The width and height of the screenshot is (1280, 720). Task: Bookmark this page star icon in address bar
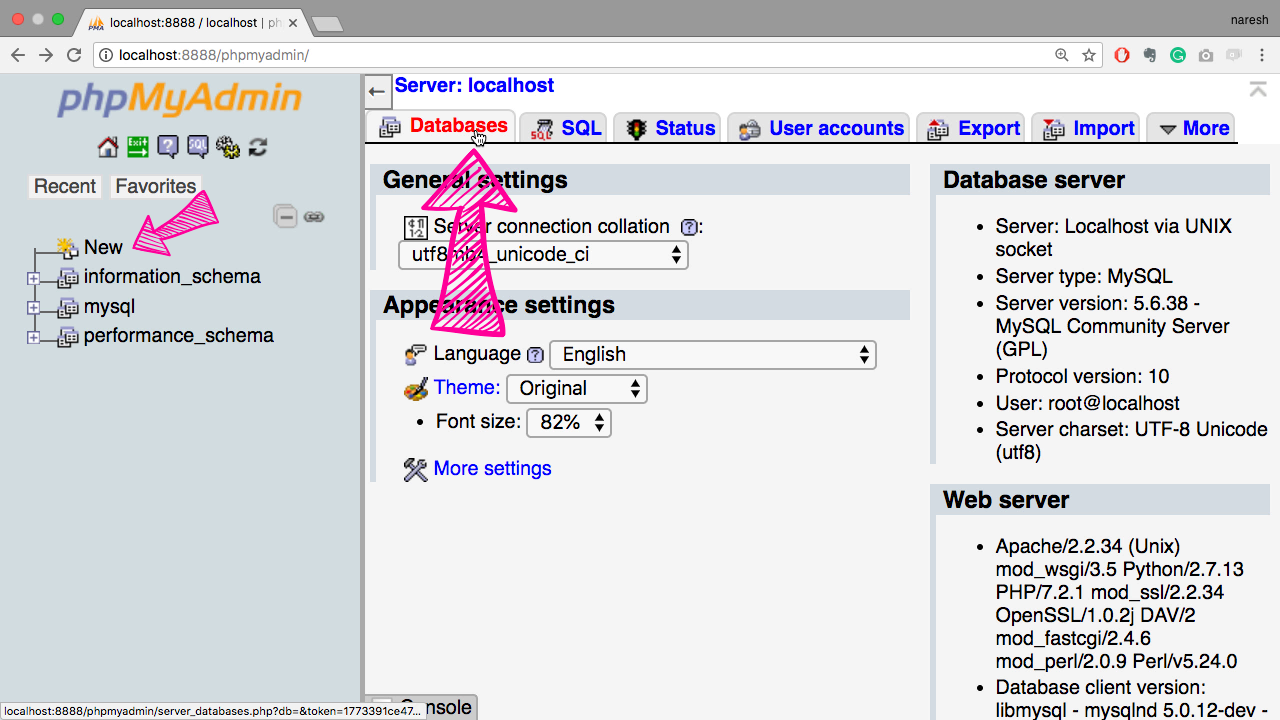pyautogui.click(x=1089, y=55)
